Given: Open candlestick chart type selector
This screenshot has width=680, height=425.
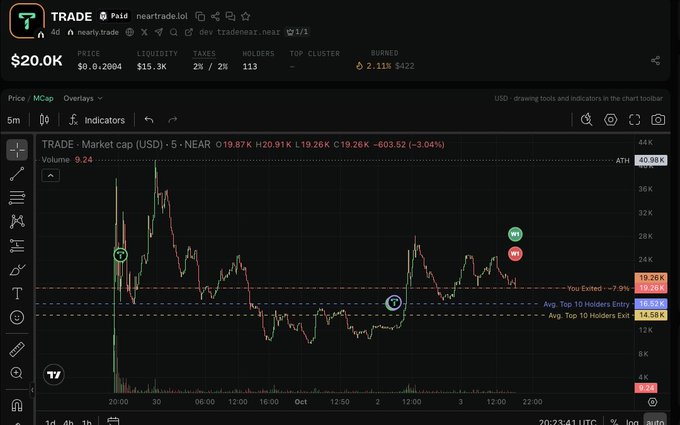Looking at the screenshot, I should tap(44, 120).
